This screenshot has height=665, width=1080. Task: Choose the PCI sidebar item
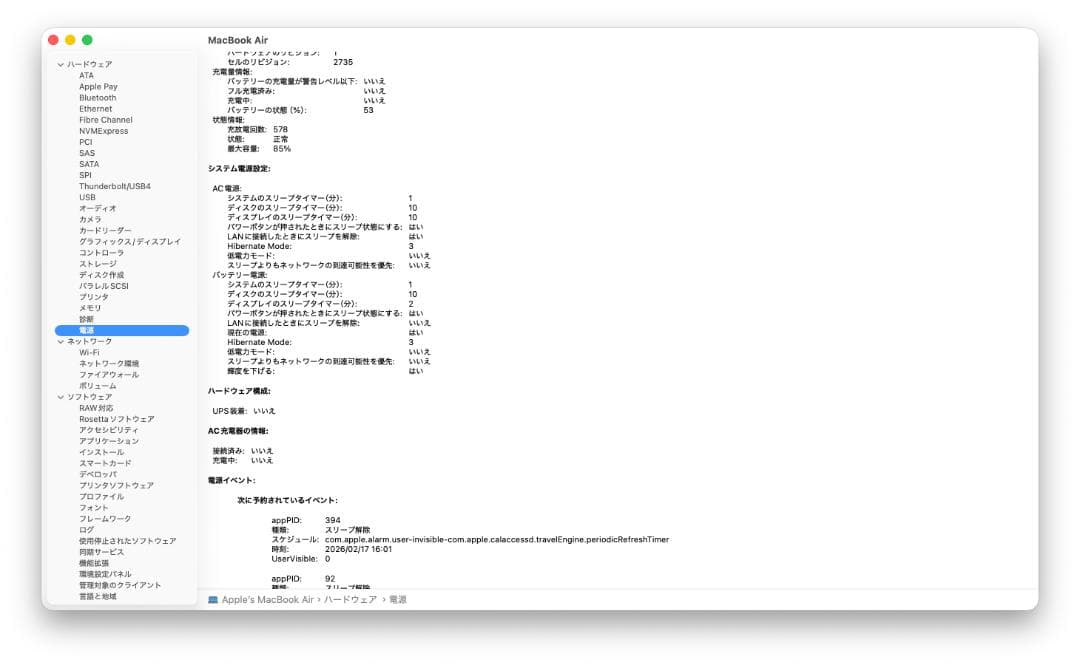[x=85, y=142]
